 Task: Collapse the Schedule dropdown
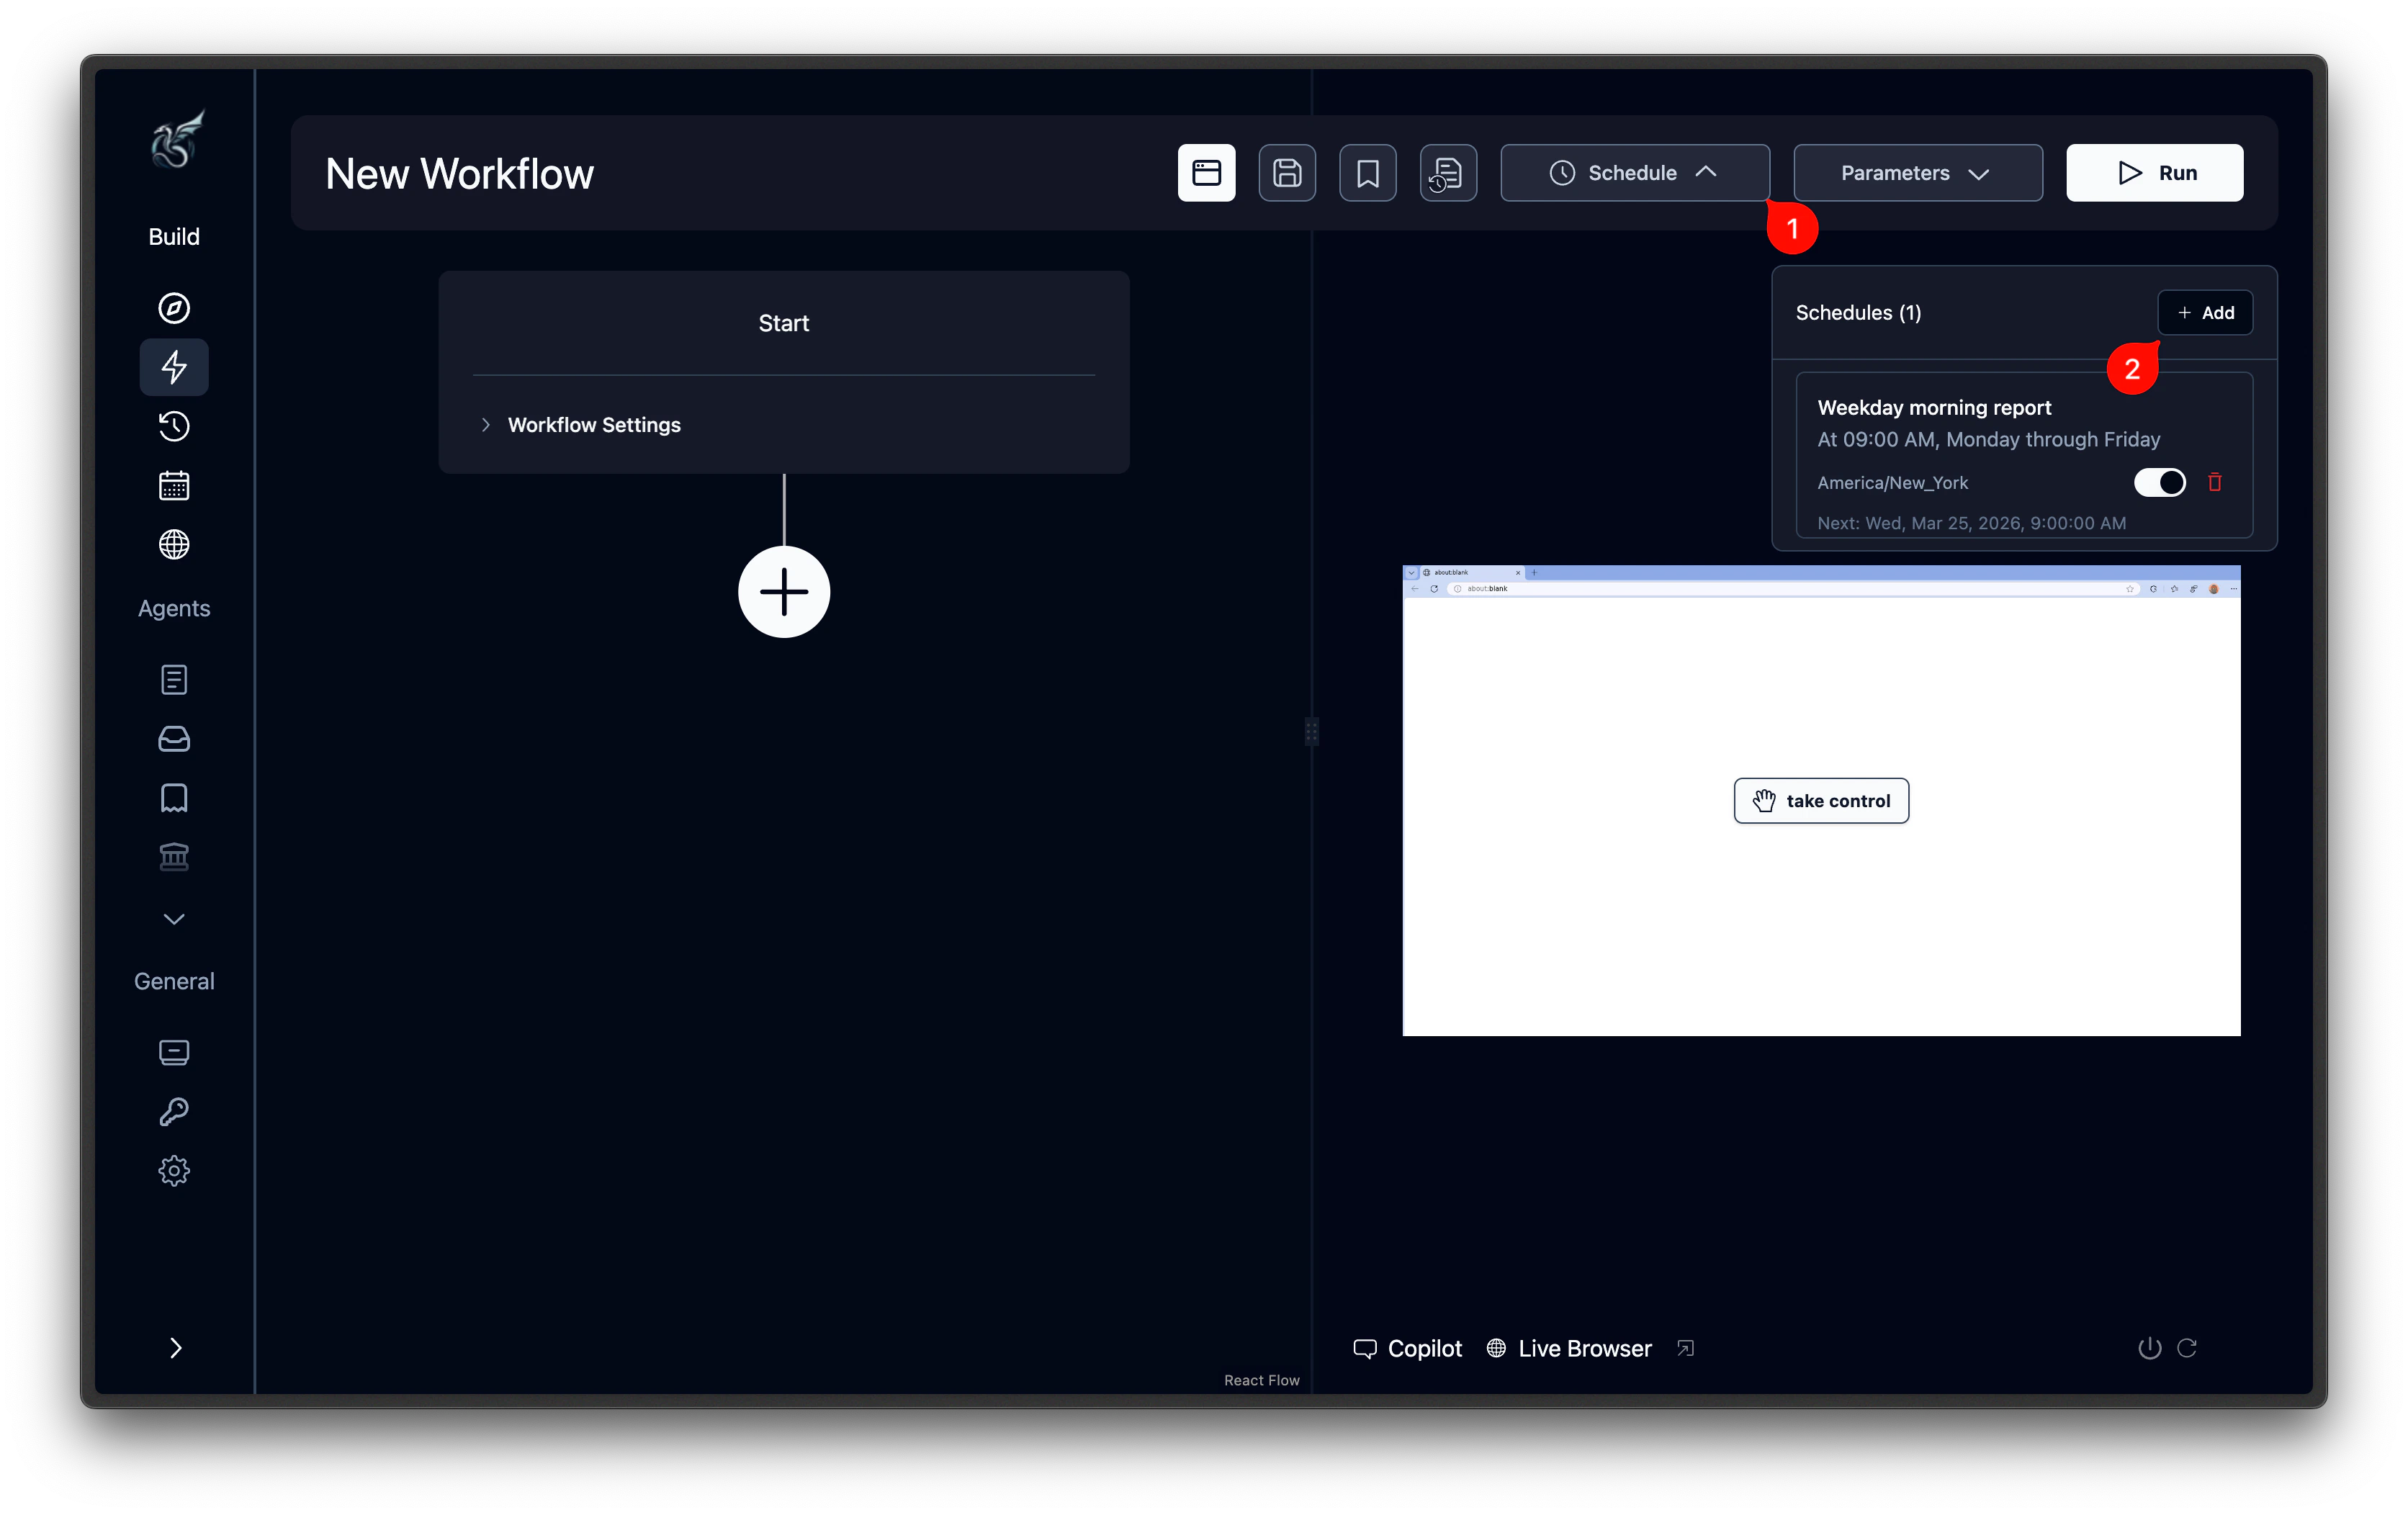coord(1633,172)
